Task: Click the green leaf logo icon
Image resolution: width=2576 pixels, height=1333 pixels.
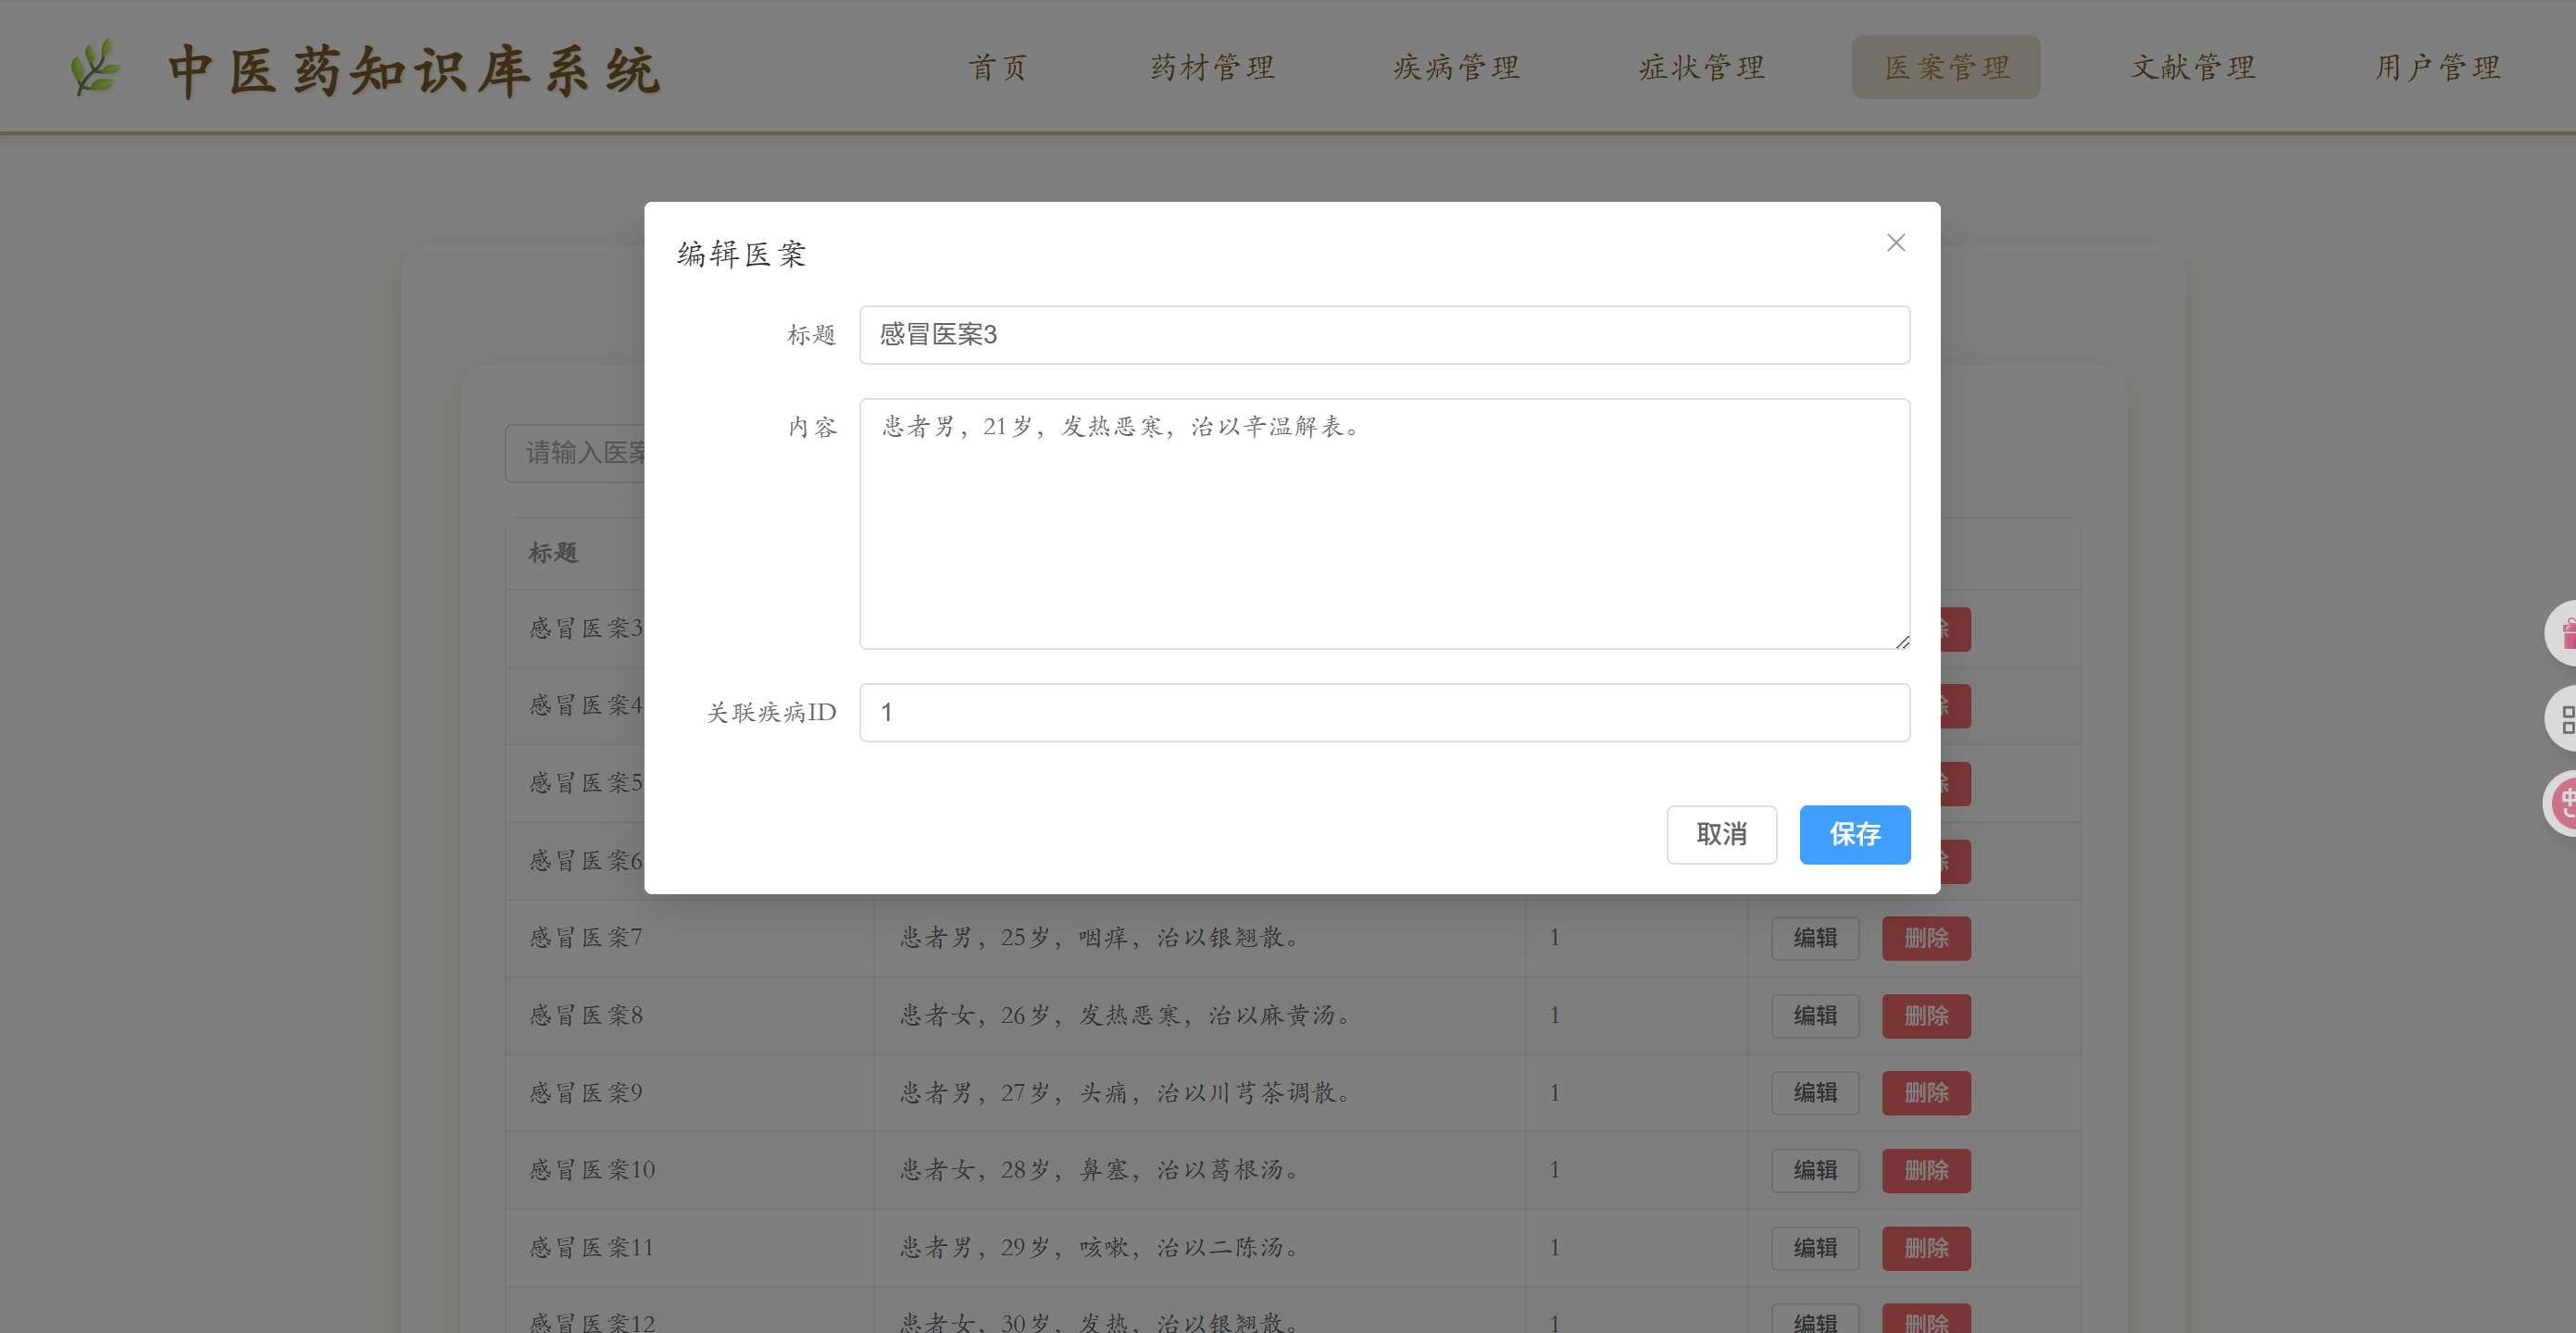Action: [95, 68]
